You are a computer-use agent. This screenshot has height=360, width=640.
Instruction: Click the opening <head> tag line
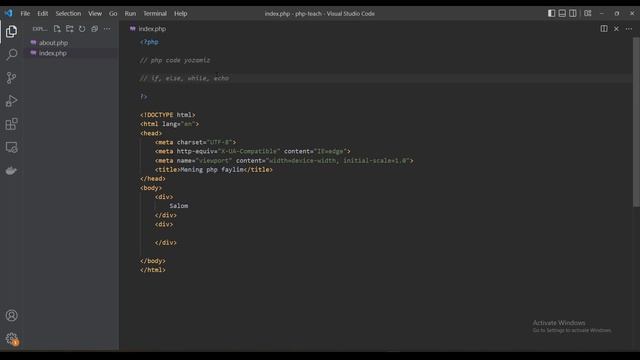(151, 133)
